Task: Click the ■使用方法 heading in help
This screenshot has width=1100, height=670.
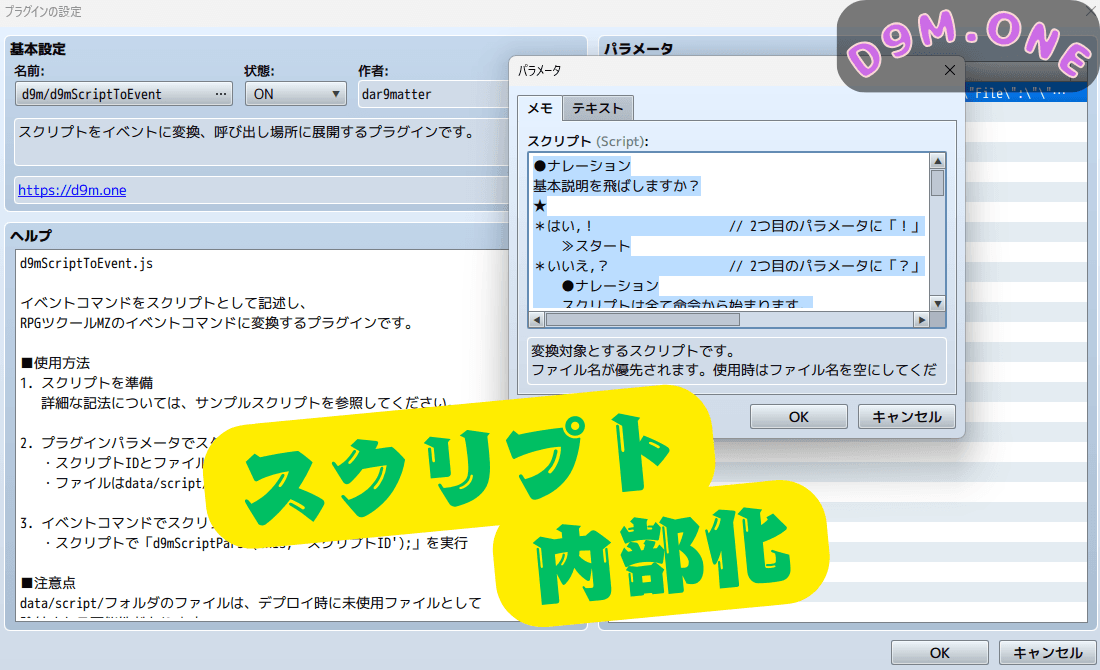Action: tap(55, 363)
